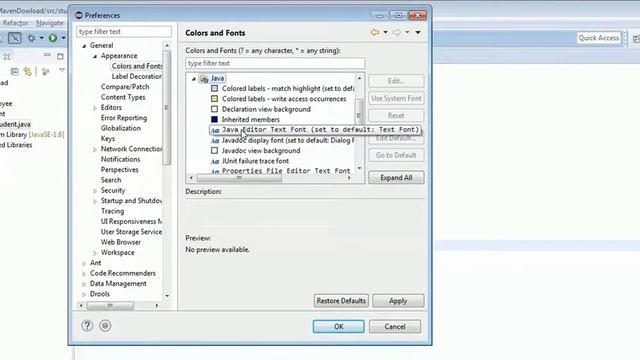The height and width of the screenshot is (360, 640).
Task: Open Keys preferences
Action: (108, 139)
